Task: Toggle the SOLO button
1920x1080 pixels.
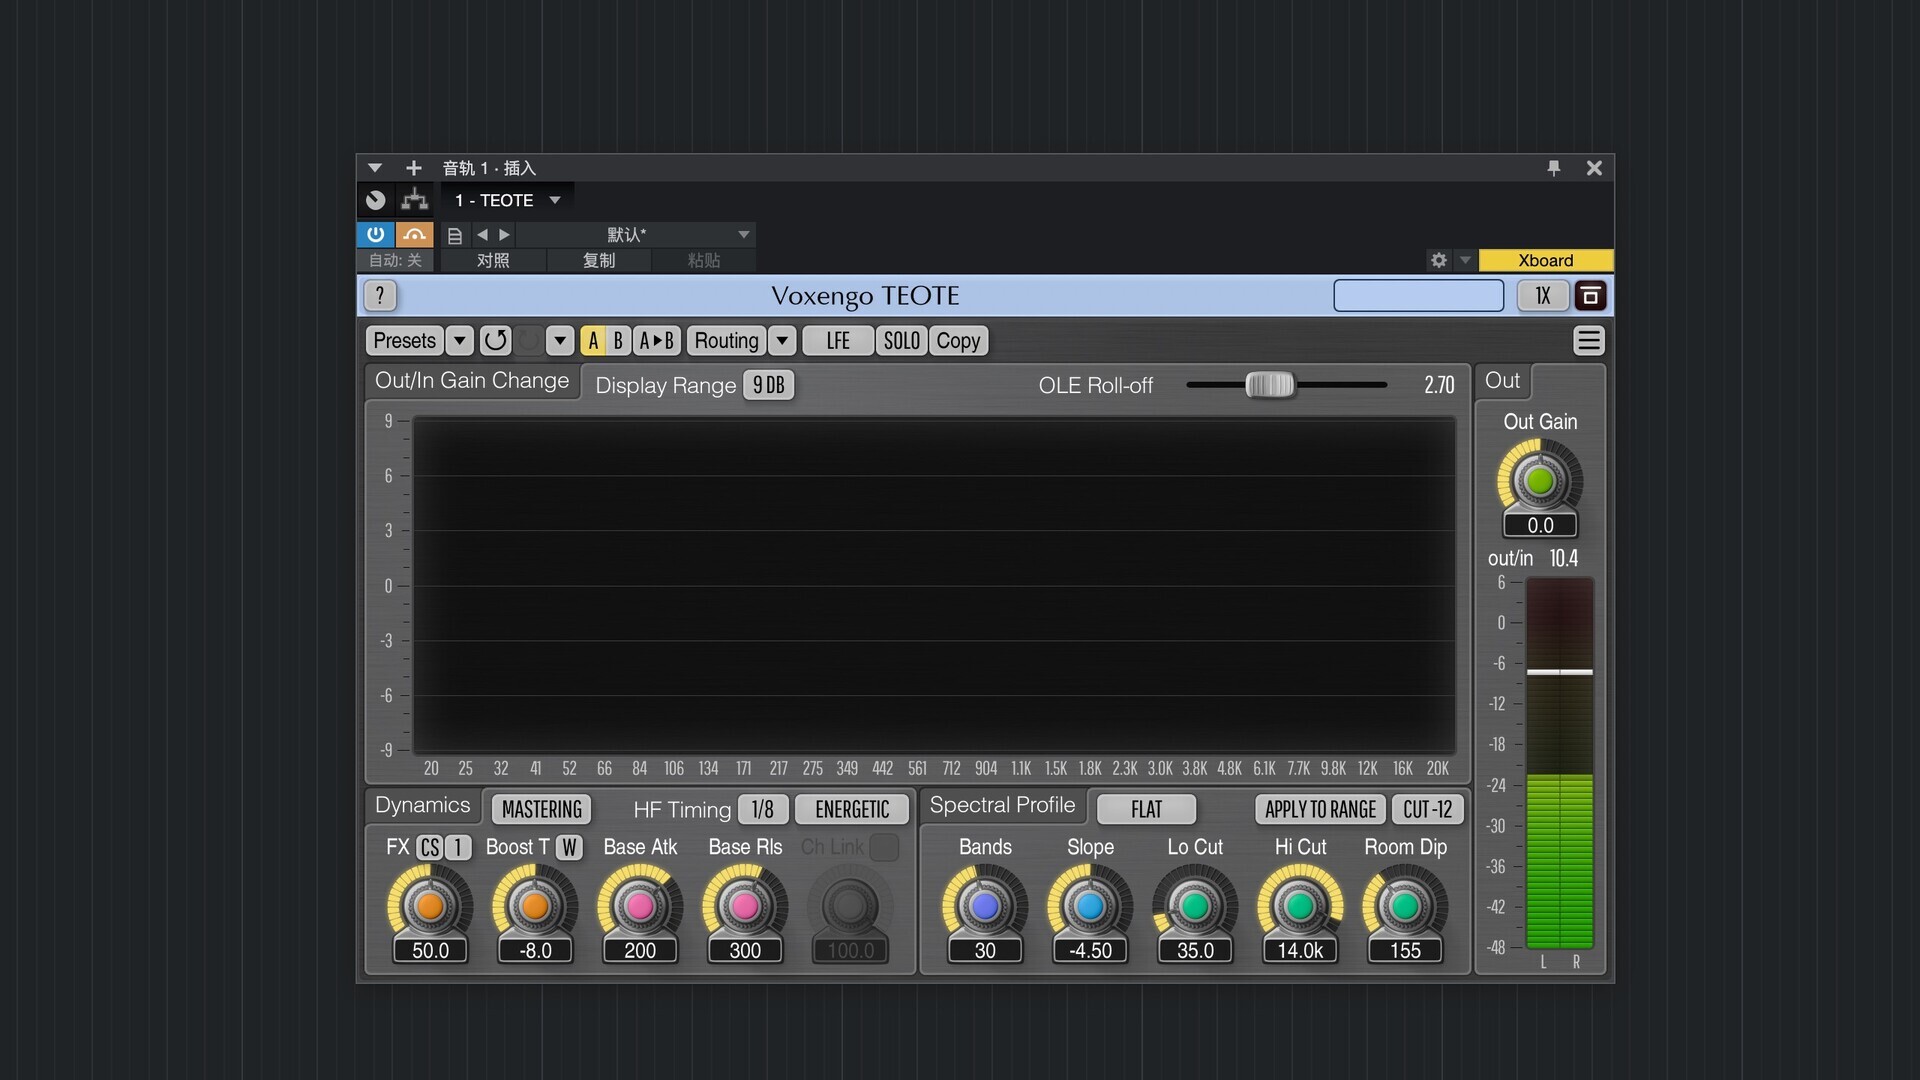Action: pos(901,341)
